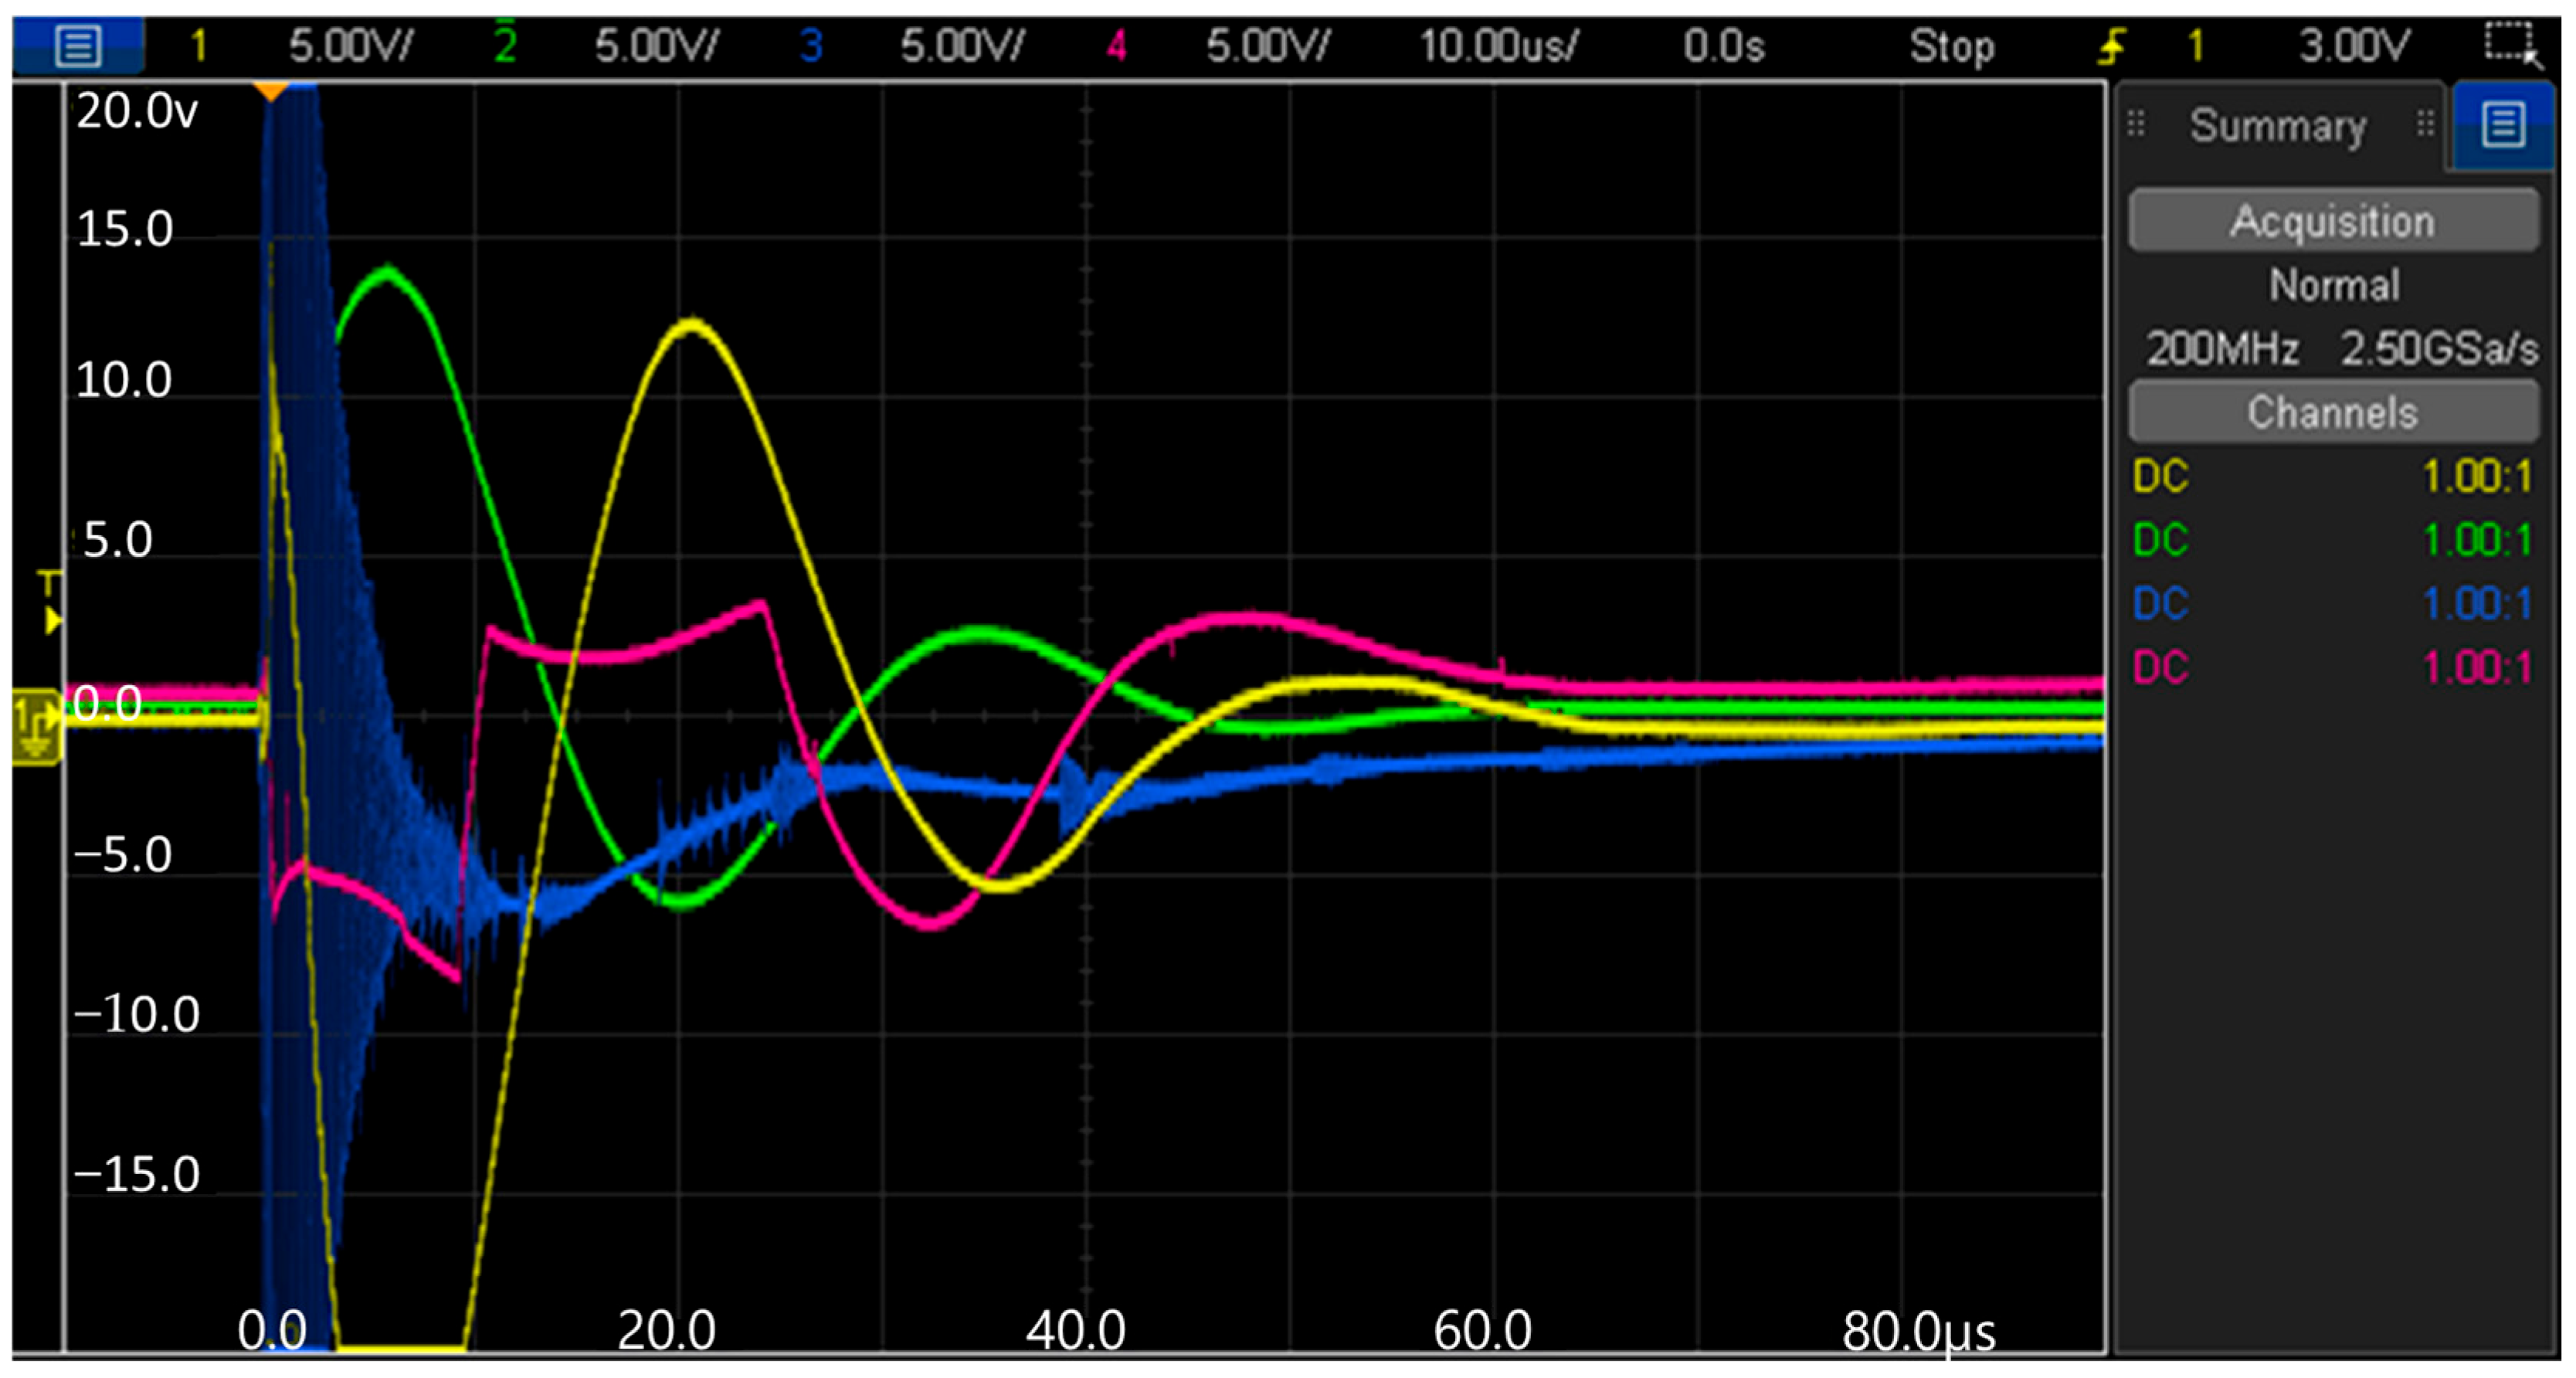Click the trigger rising edge icon
This screenshot has width=2576, height=1378.
[x=2112, y=46]
